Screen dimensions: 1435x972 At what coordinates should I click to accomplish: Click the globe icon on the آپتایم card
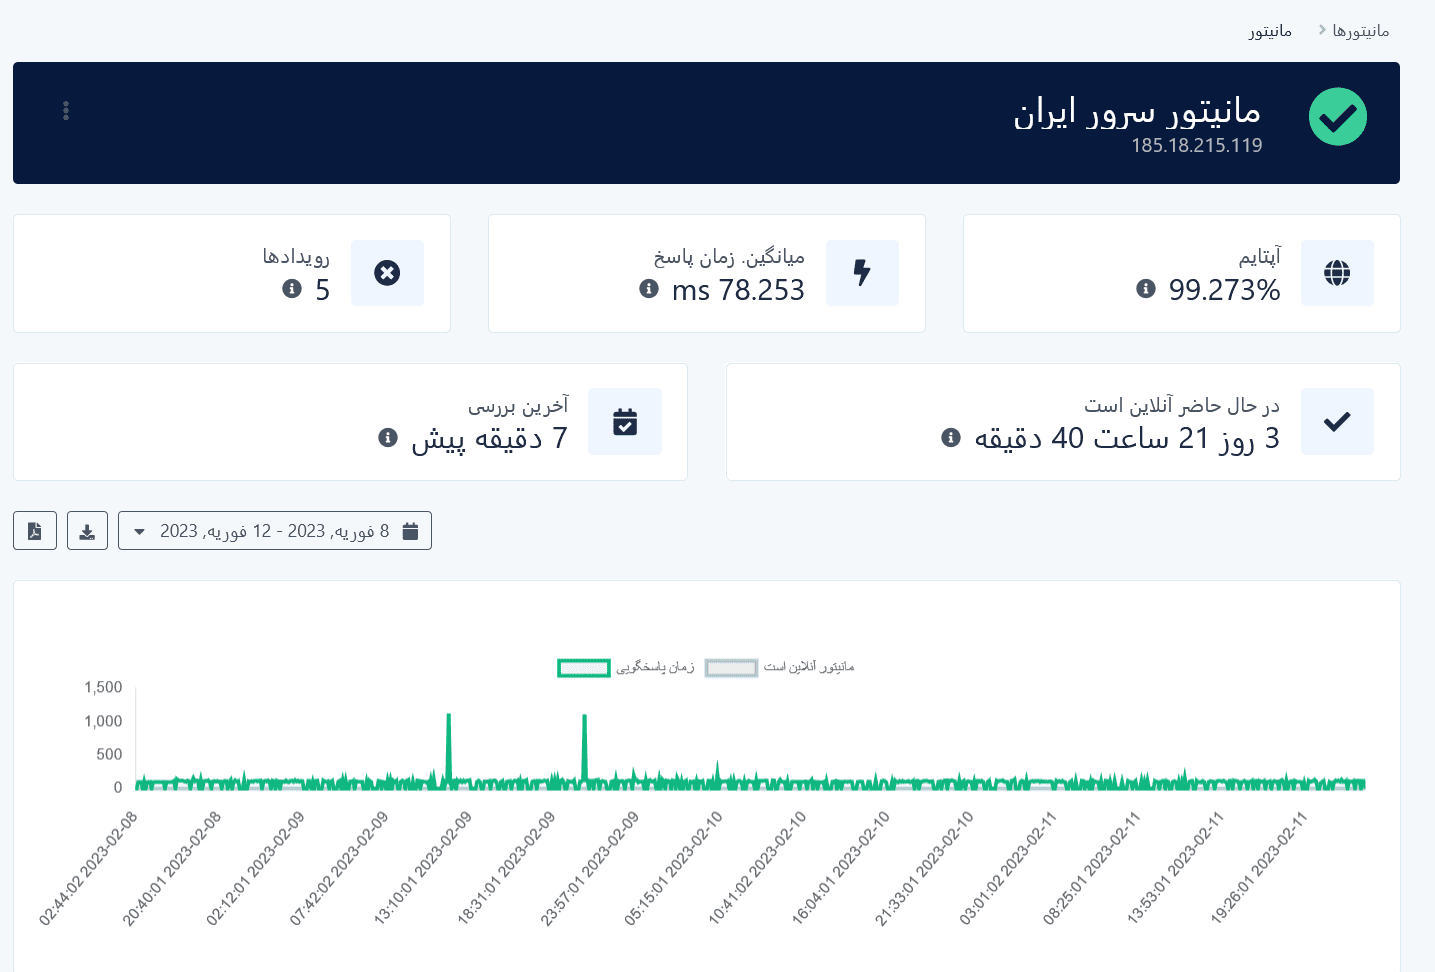pyautogui.click(x=1337, y=272)
